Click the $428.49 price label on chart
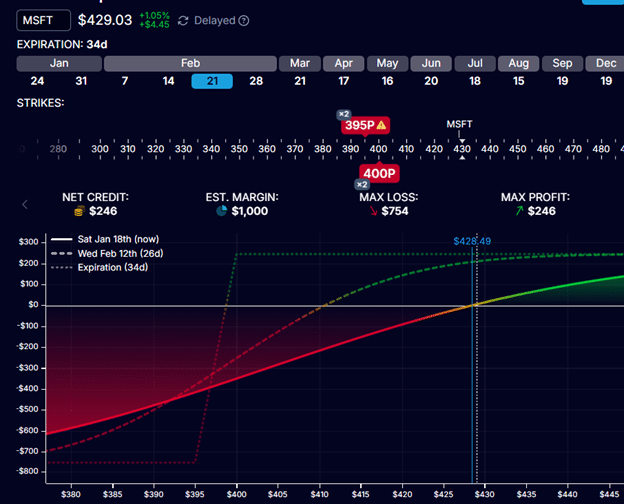Screen dimensions: 624x504 [472, 241]
